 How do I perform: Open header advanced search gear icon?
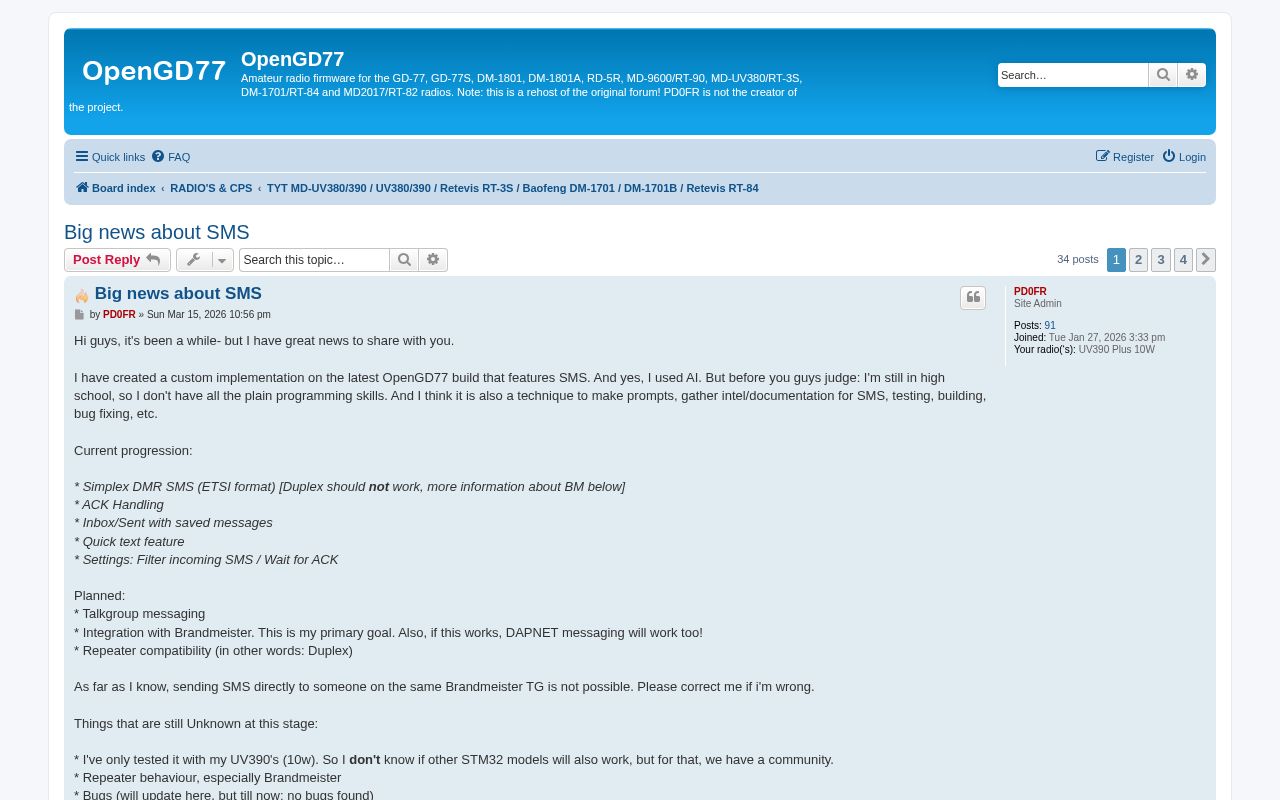point(1192,75)
